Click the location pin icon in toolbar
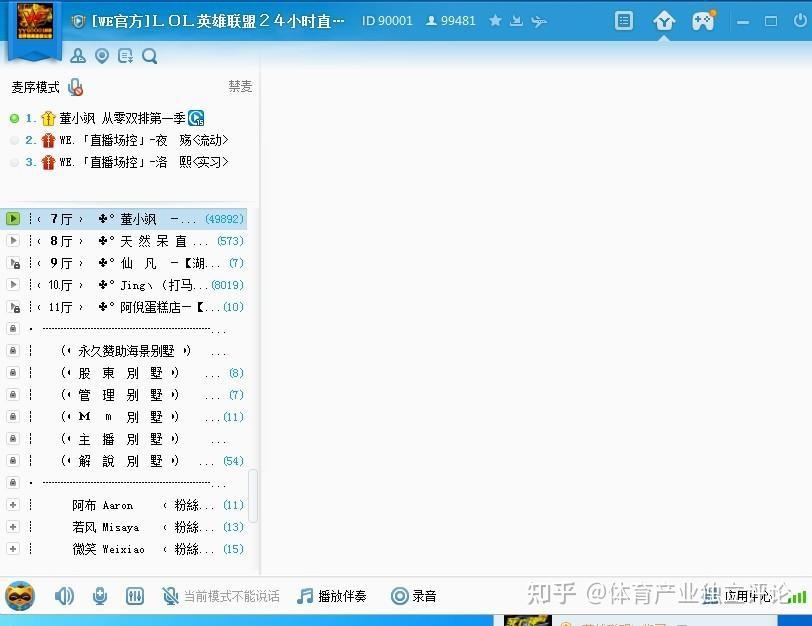The height and width of the screenshot is (626, 812). pos(101,56)
